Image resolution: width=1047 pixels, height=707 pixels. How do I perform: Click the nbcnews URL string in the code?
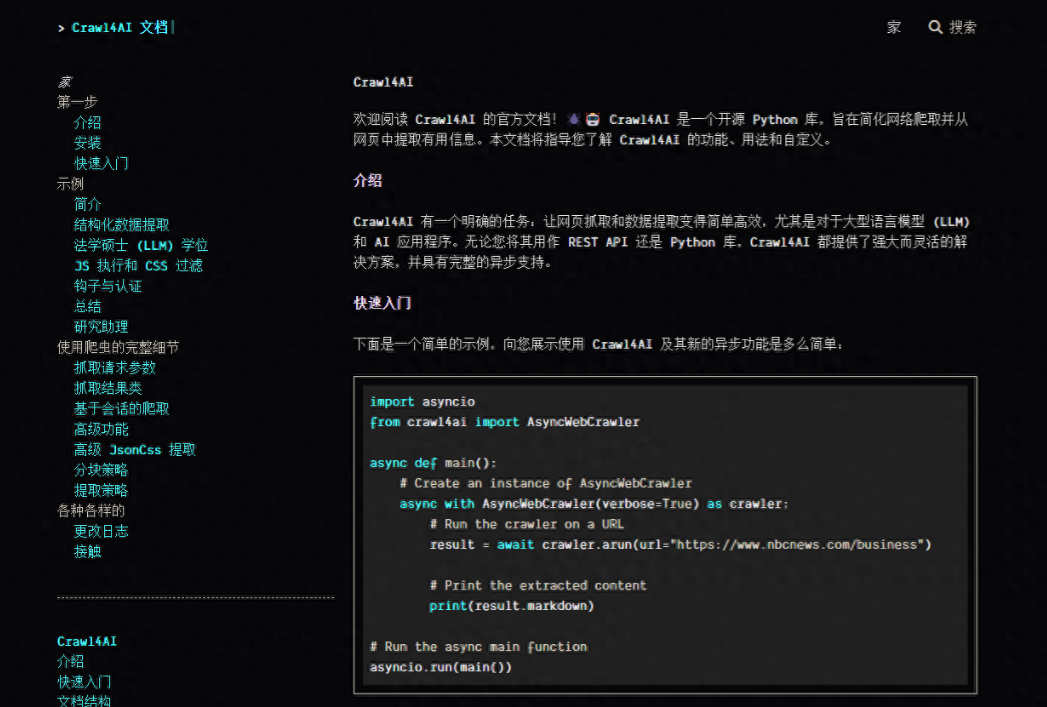point(799,545)
